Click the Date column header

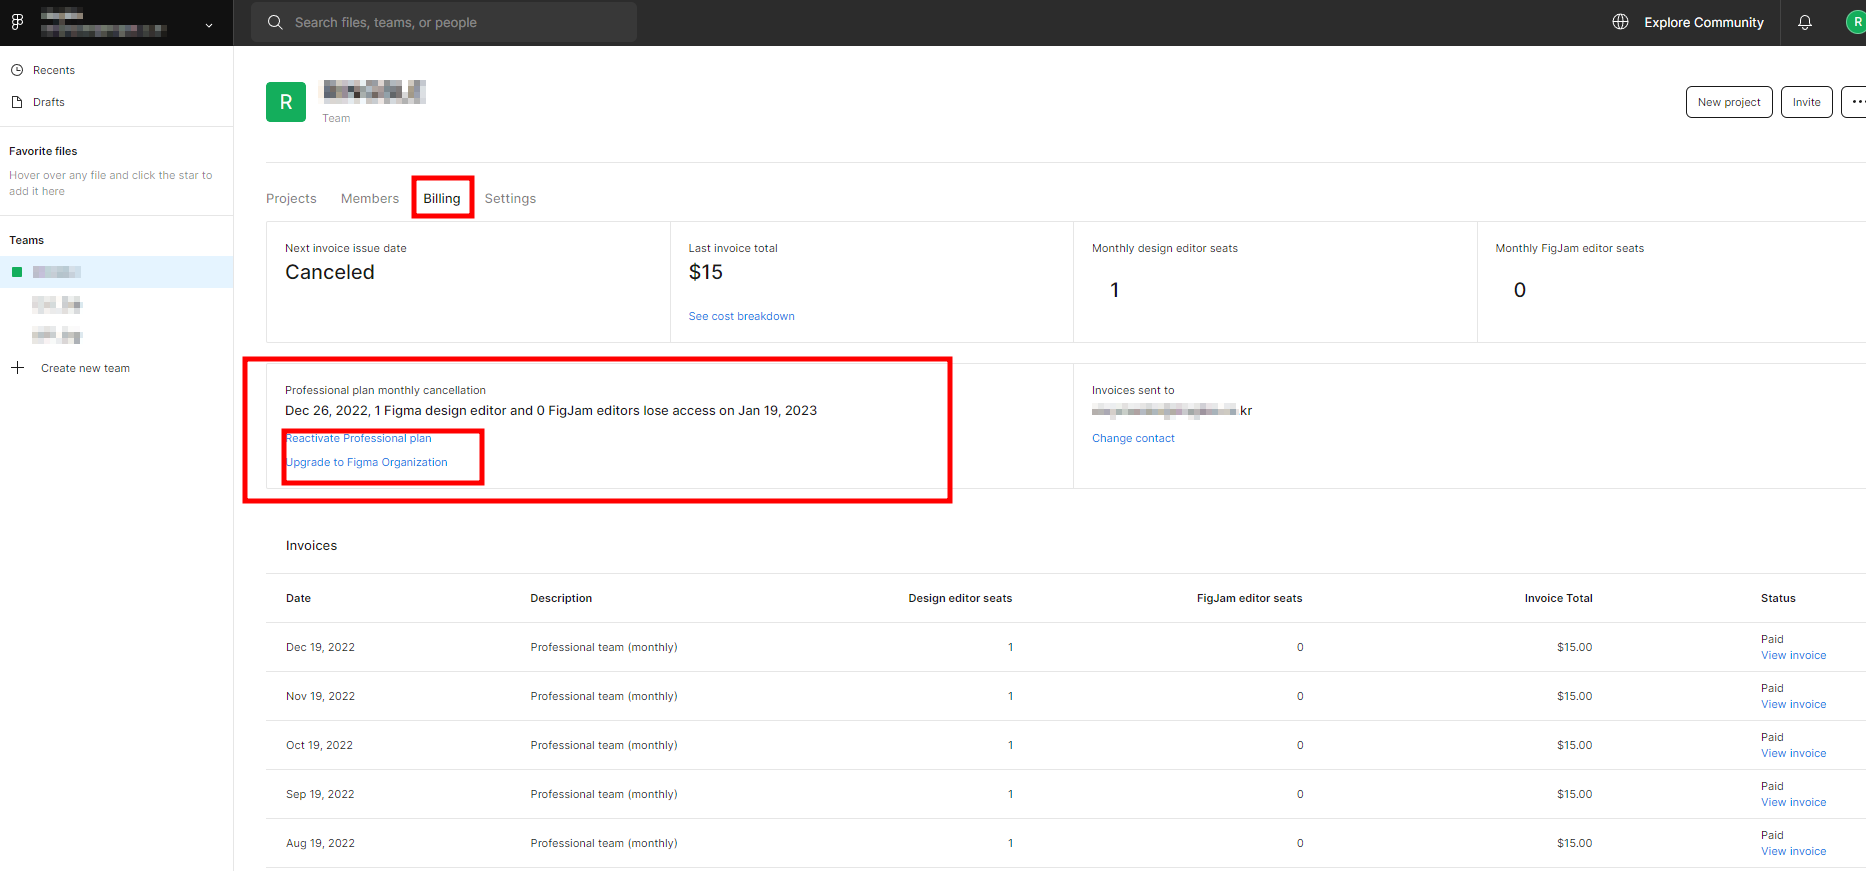tap(298, 598)
